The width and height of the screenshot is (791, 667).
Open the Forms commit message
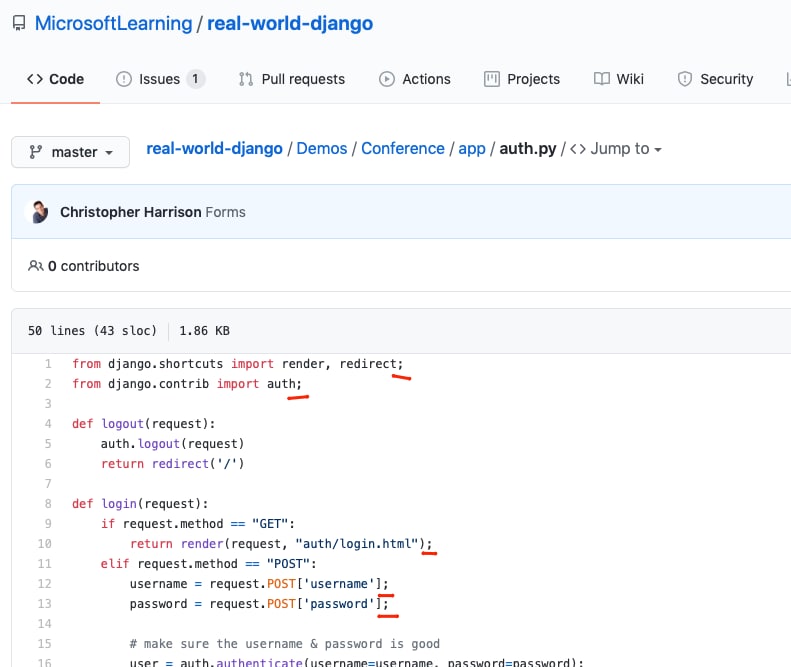(x=225, y=212)
